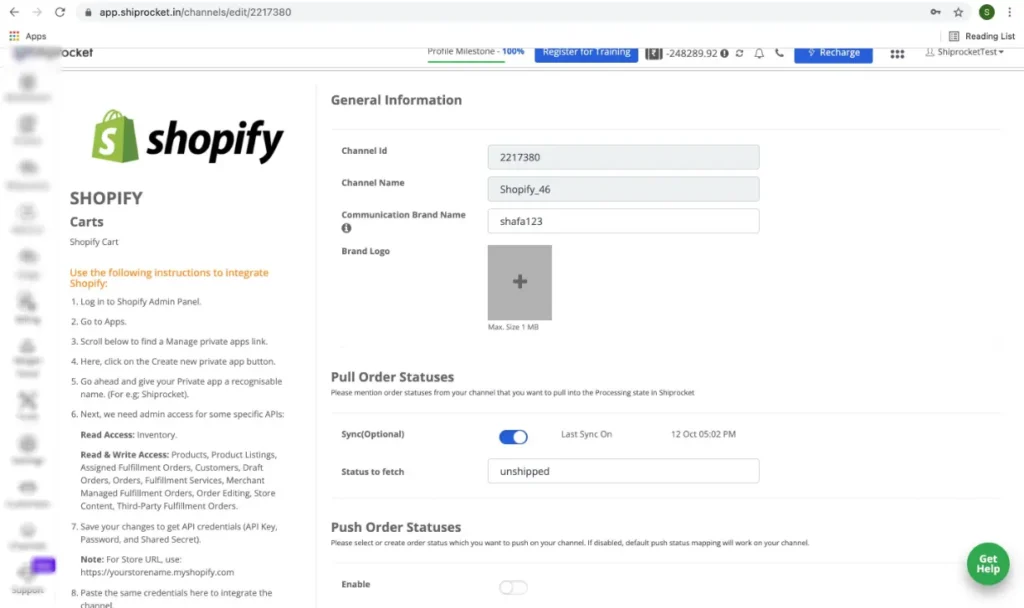This screenshot has height=608, width=1024.
Task: Enable the Push Order Statuses toggle
Action: [x=513, y=587]
